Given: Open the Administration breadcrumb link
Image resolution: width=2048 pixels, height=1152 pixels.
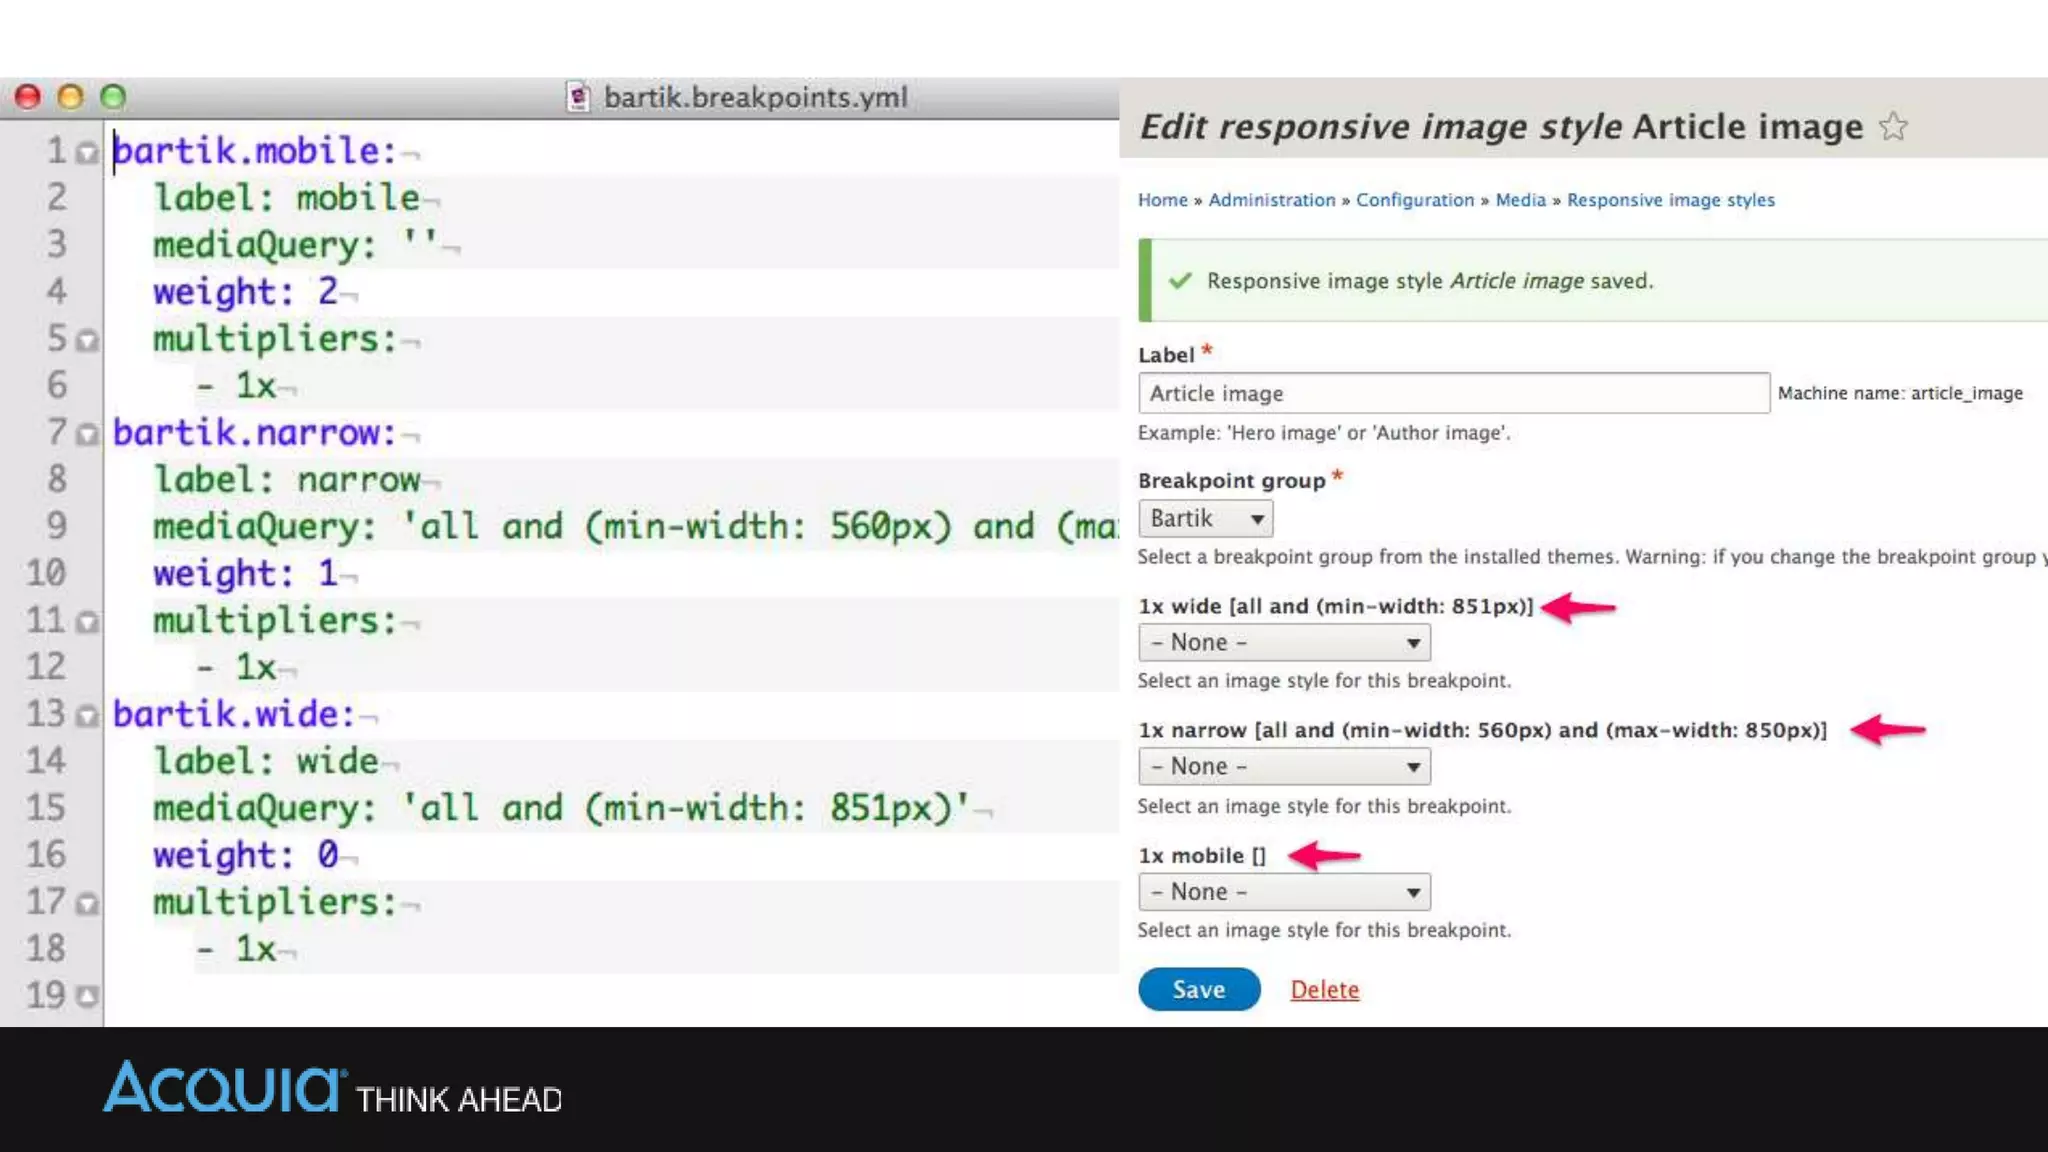Looking at the screenshot, I should [1271, 200].
